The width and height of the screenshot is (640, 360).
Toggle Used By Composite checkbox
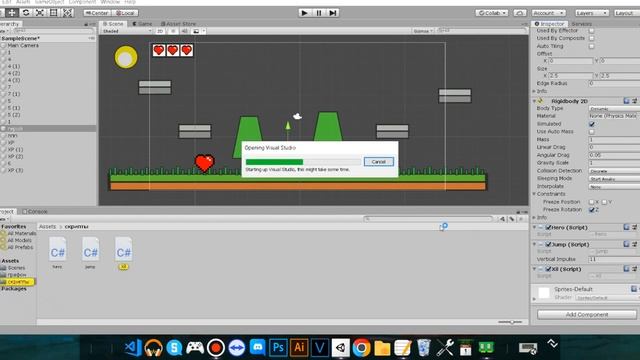[591, 38]
